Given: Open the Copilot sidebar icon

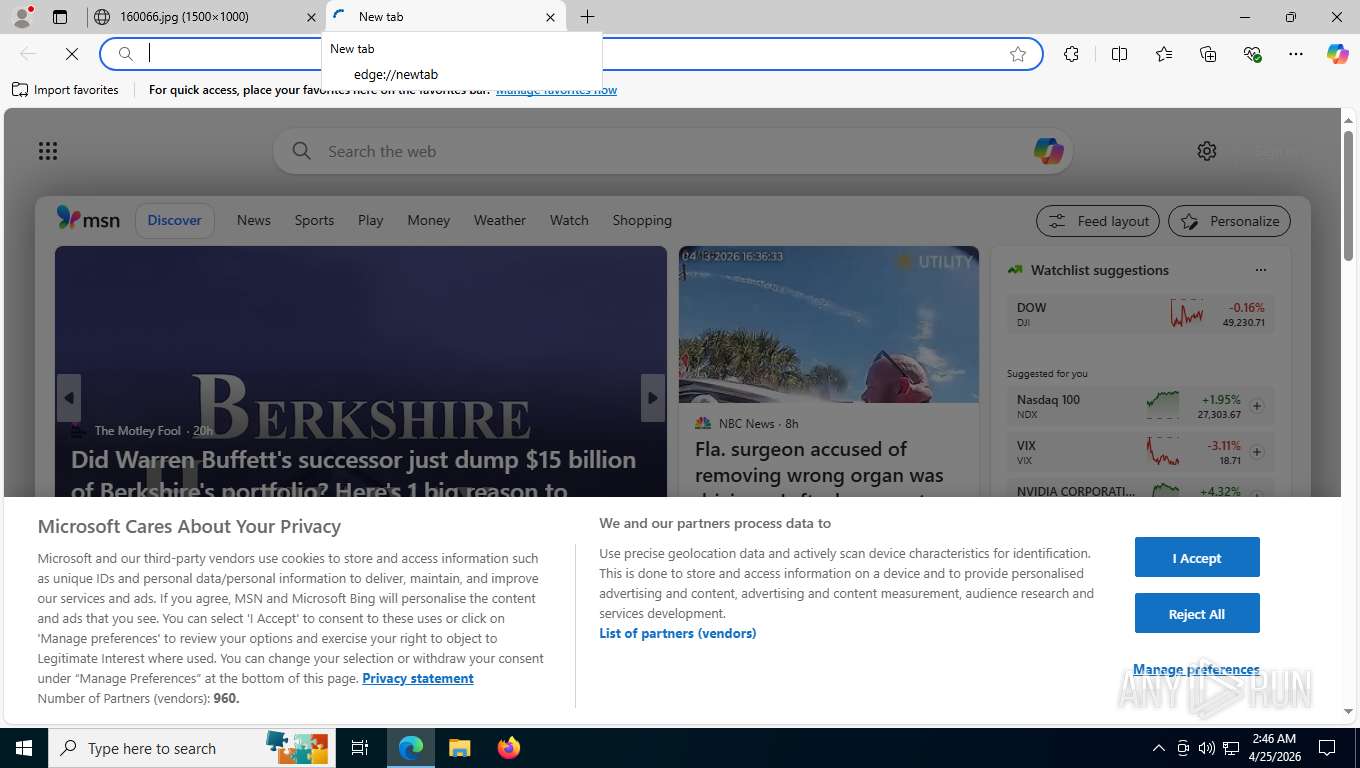Looking at the screenshot, I should [1338, 54].
